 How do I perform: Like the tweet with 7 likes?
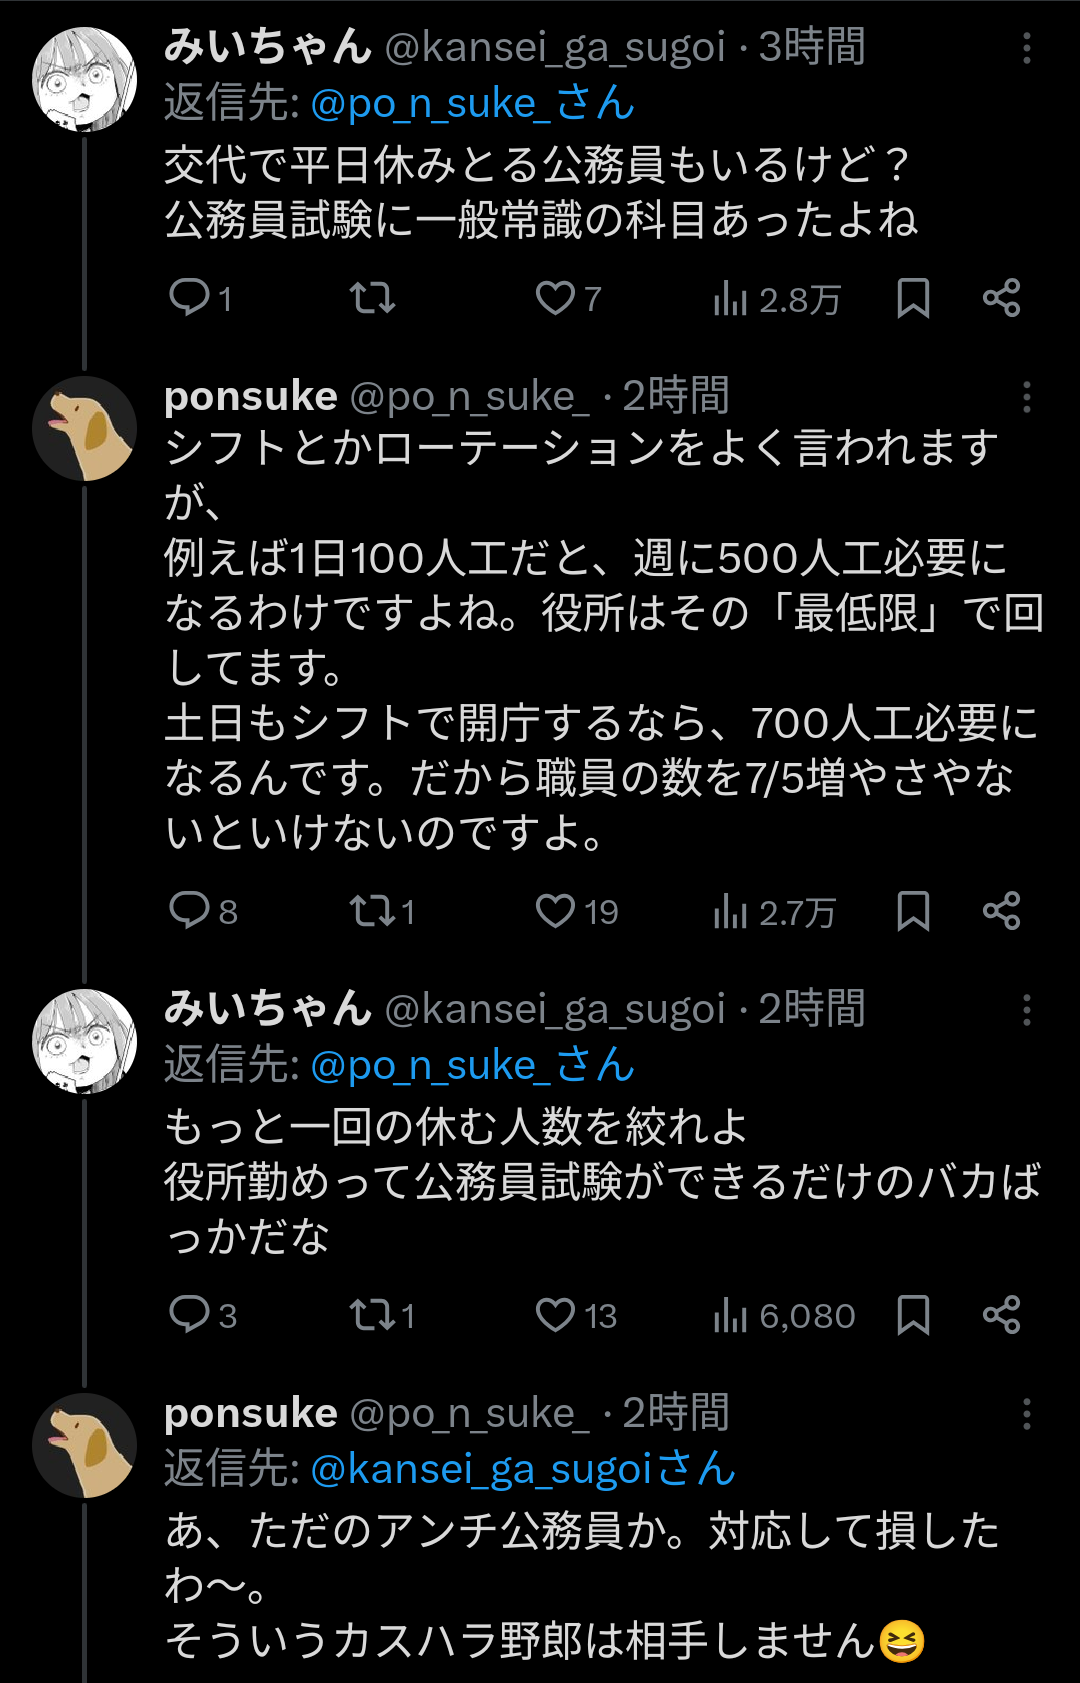point(556,298)
